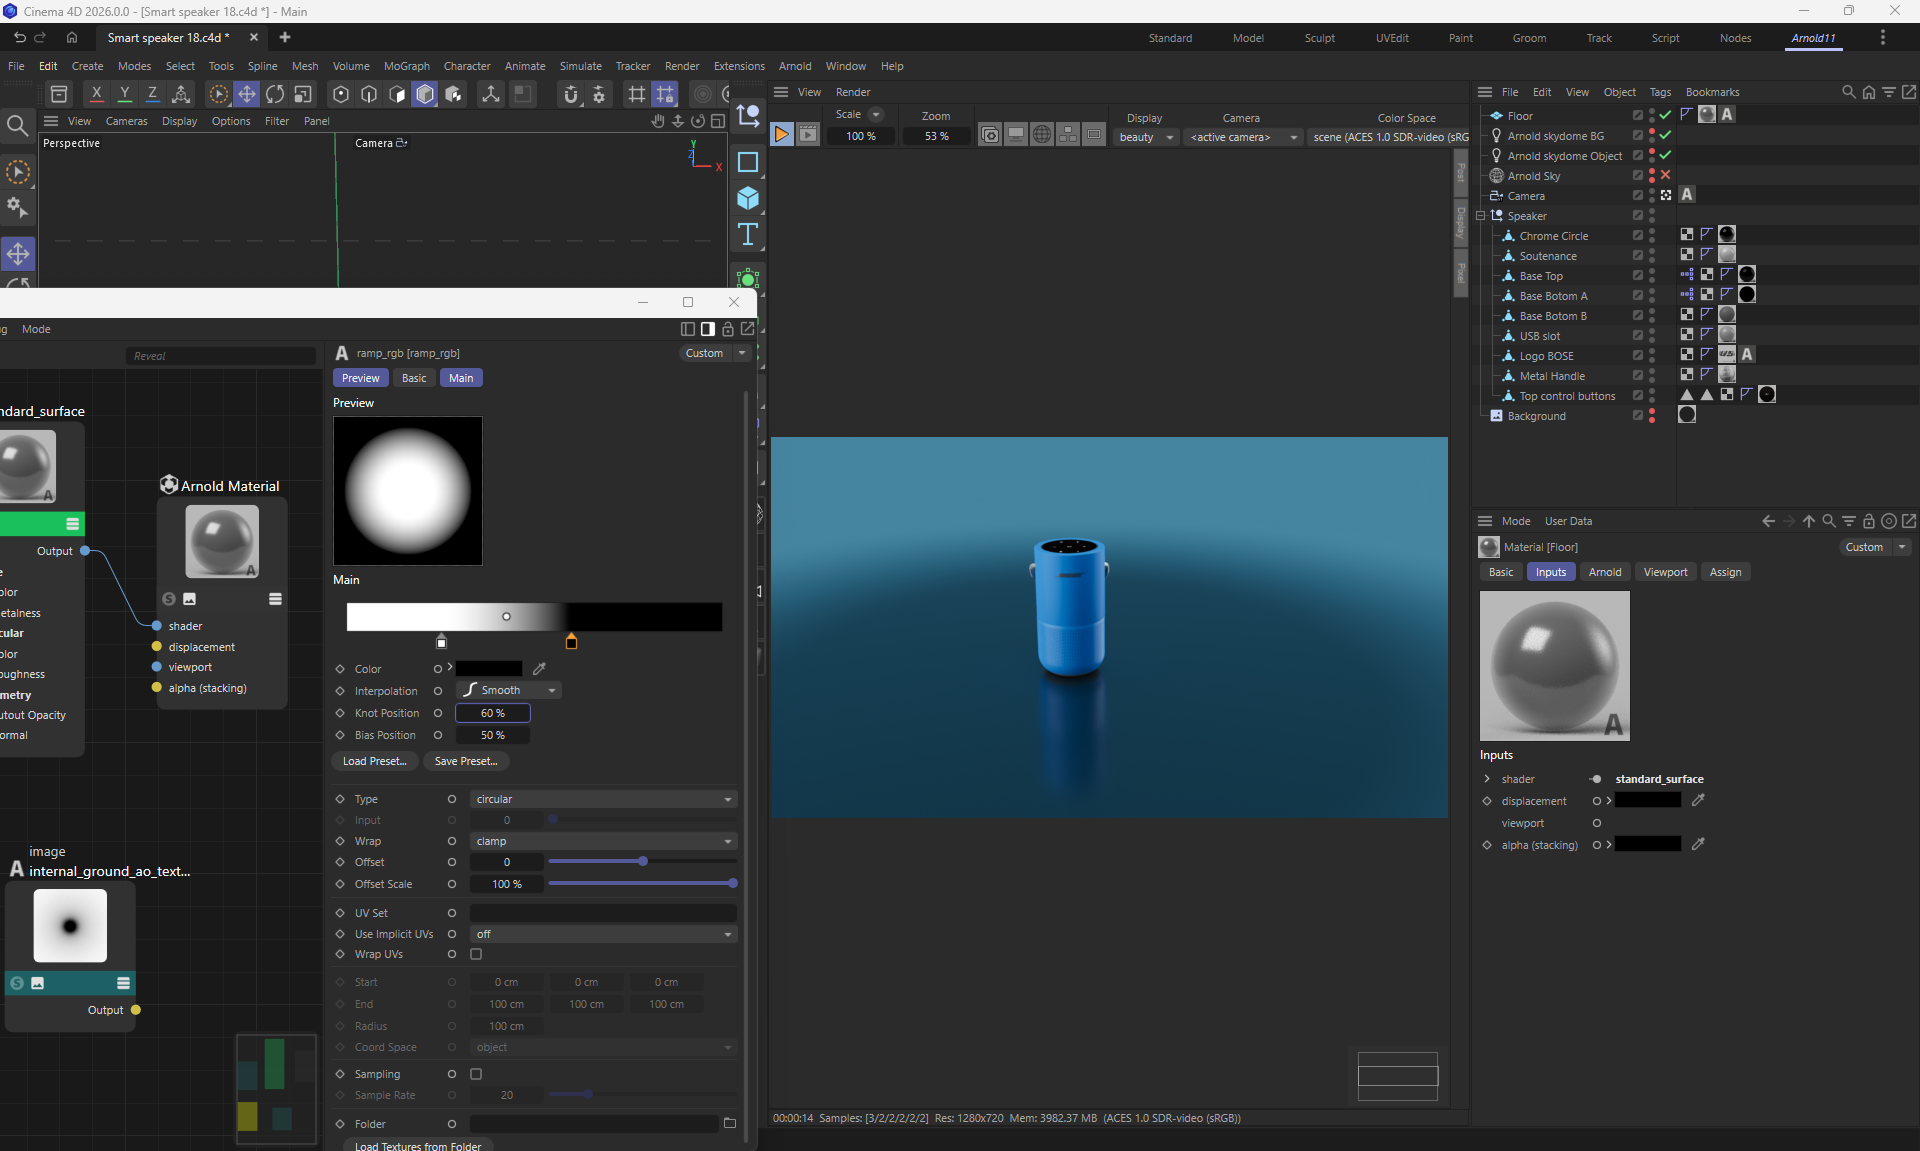Click the Load Preset... button
This screenshot has width=1920, height=1151.
pos(374,761)
